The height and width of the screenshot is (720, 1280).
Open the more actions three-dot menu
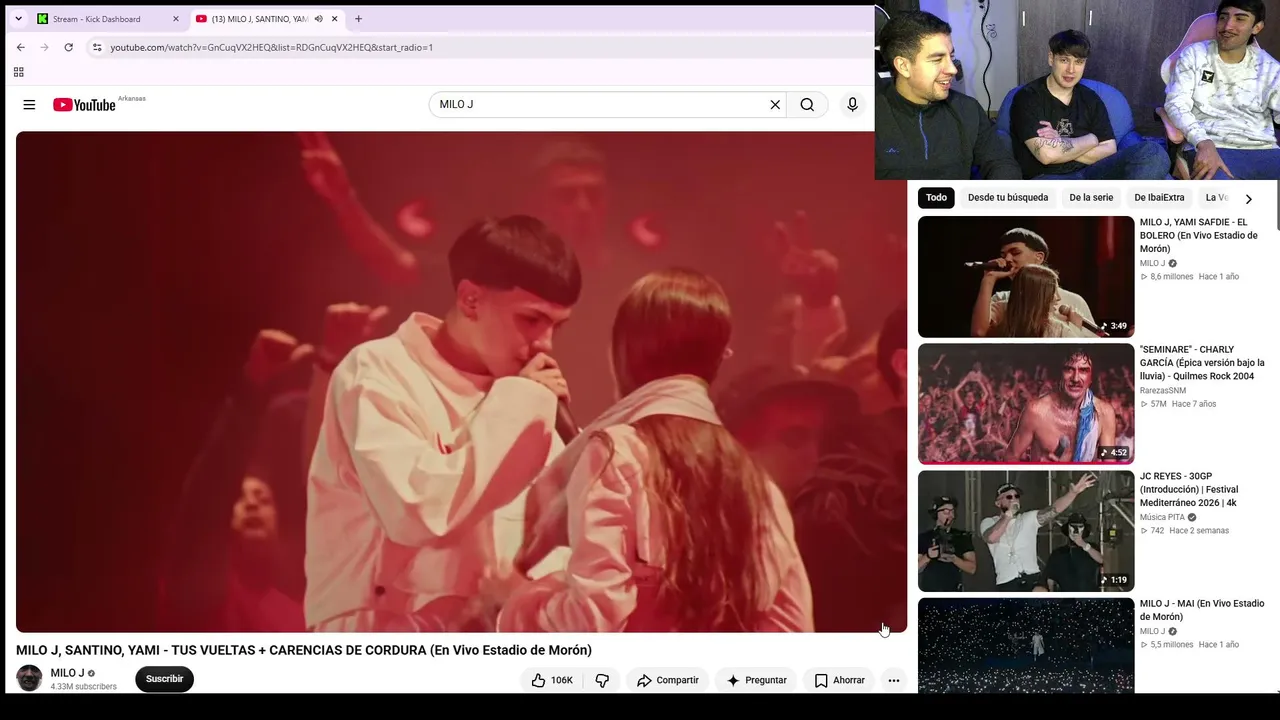(894, 680)
